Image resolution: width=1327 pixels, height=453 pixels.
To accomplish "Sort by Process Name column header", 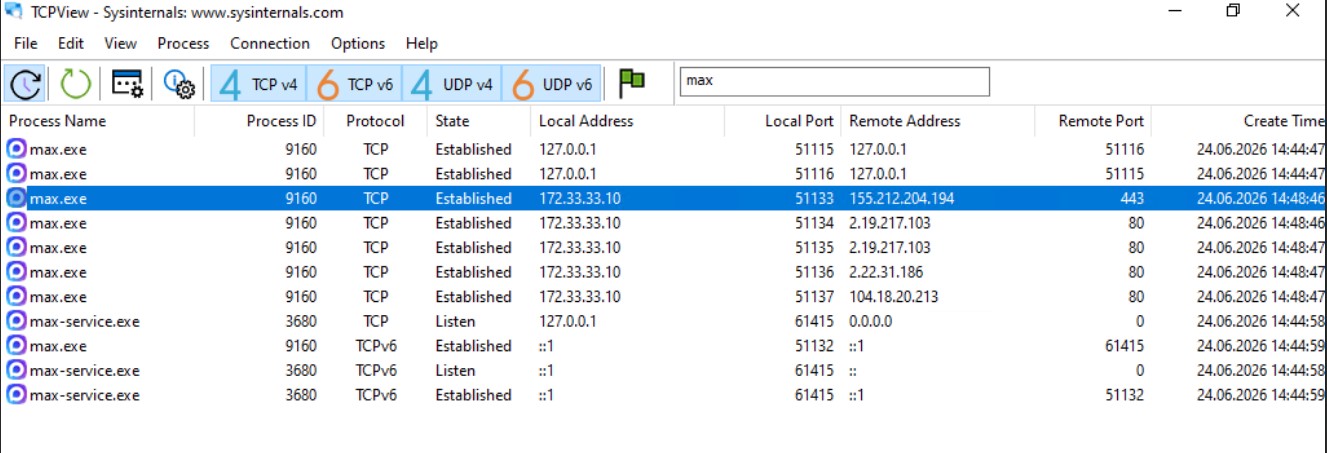I will point(98,121).
